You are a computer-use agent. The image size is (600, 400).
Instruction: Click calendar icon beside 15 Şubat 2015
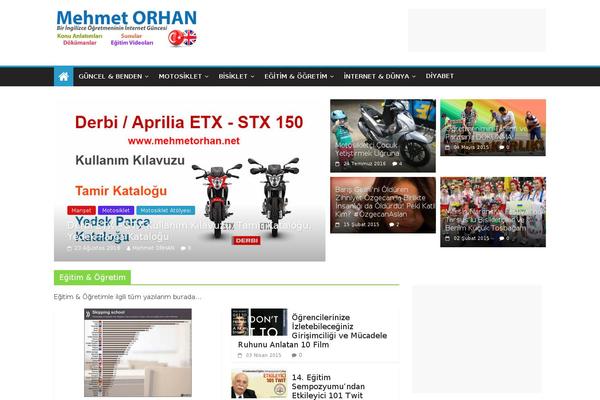click(338, 225)
